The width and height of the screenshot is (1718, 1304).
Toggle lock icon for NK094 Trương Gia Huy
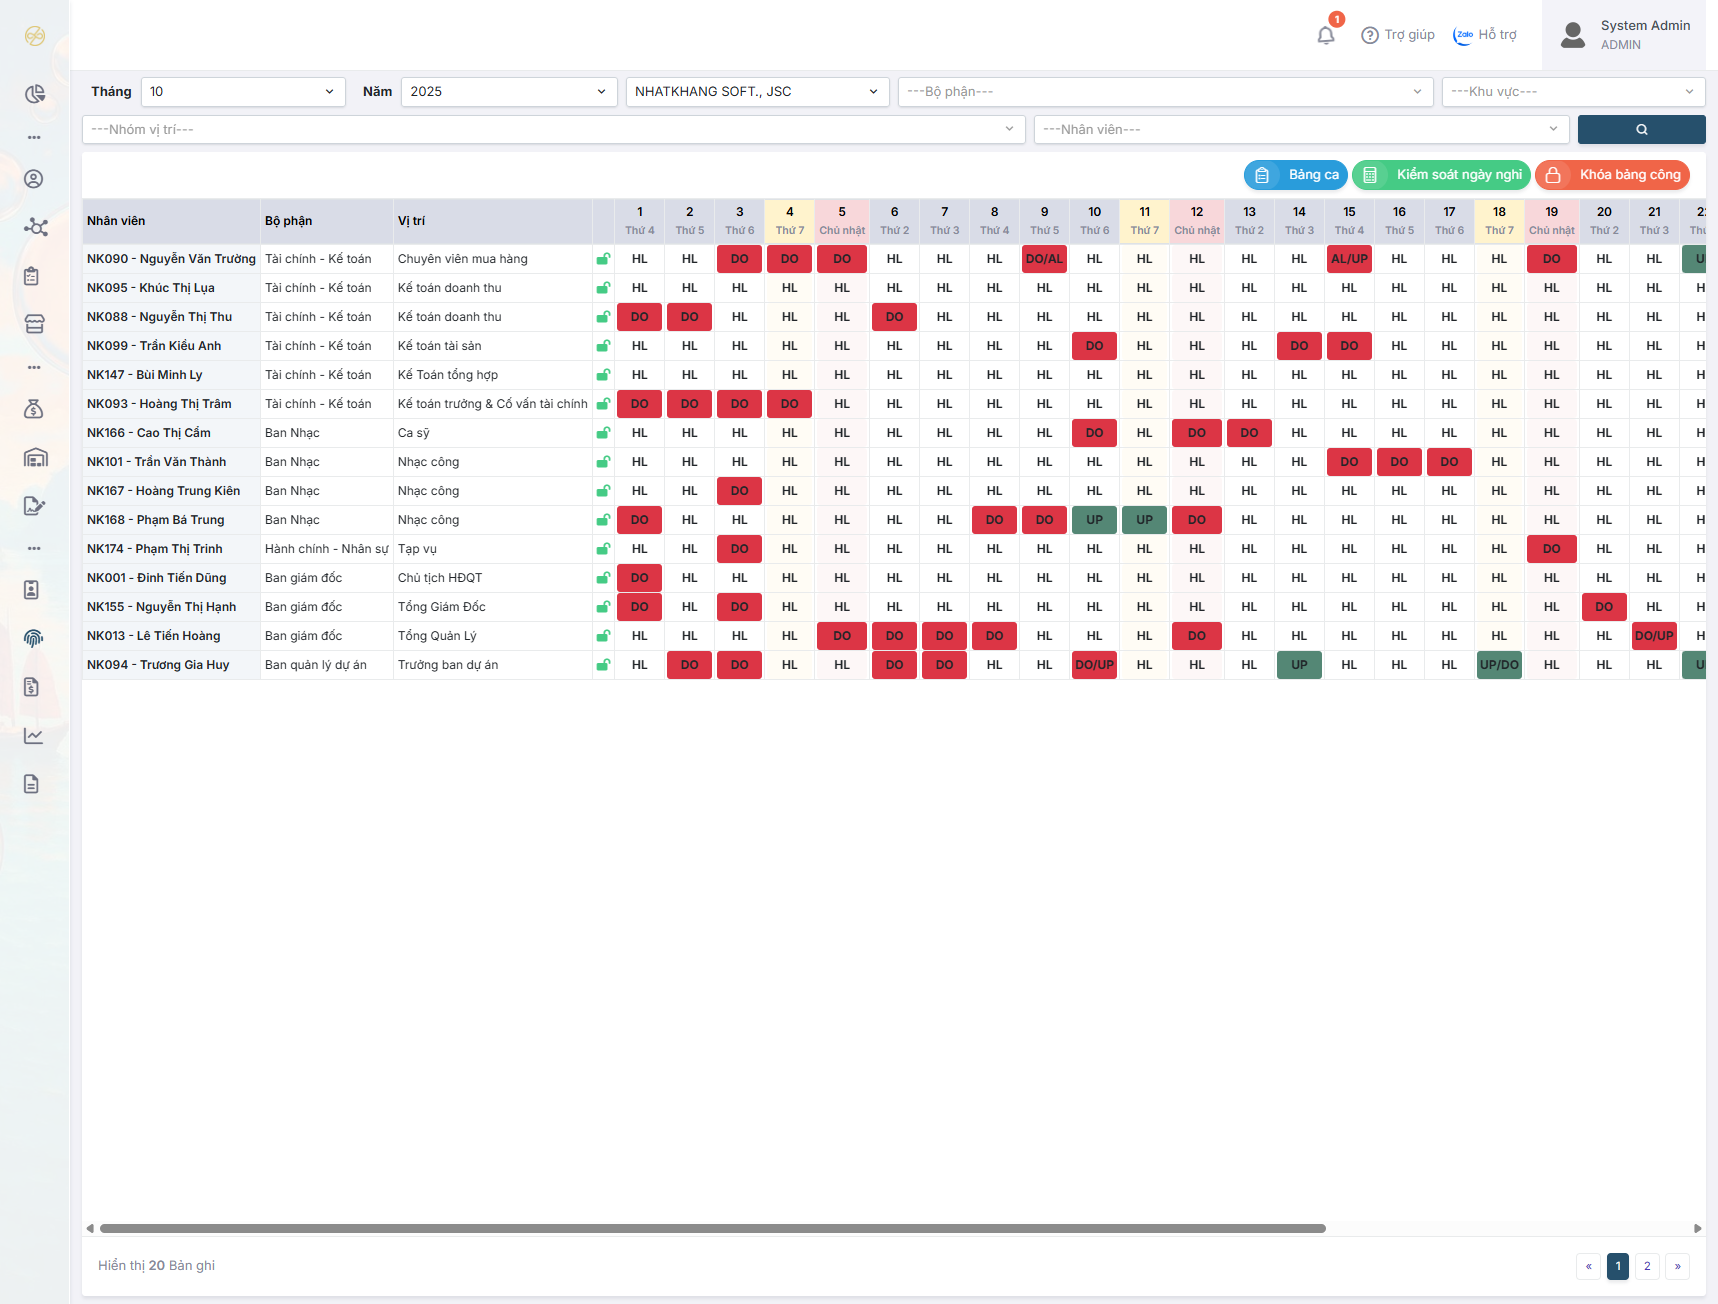pyautogui.click(x=603, y=665)
